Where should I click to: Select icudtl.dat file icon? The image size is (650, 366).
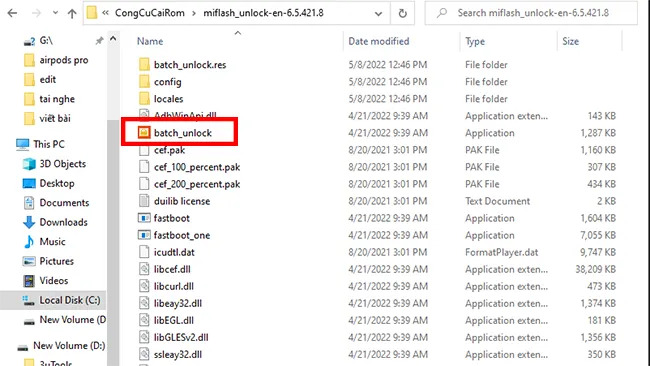pos(144,252)
